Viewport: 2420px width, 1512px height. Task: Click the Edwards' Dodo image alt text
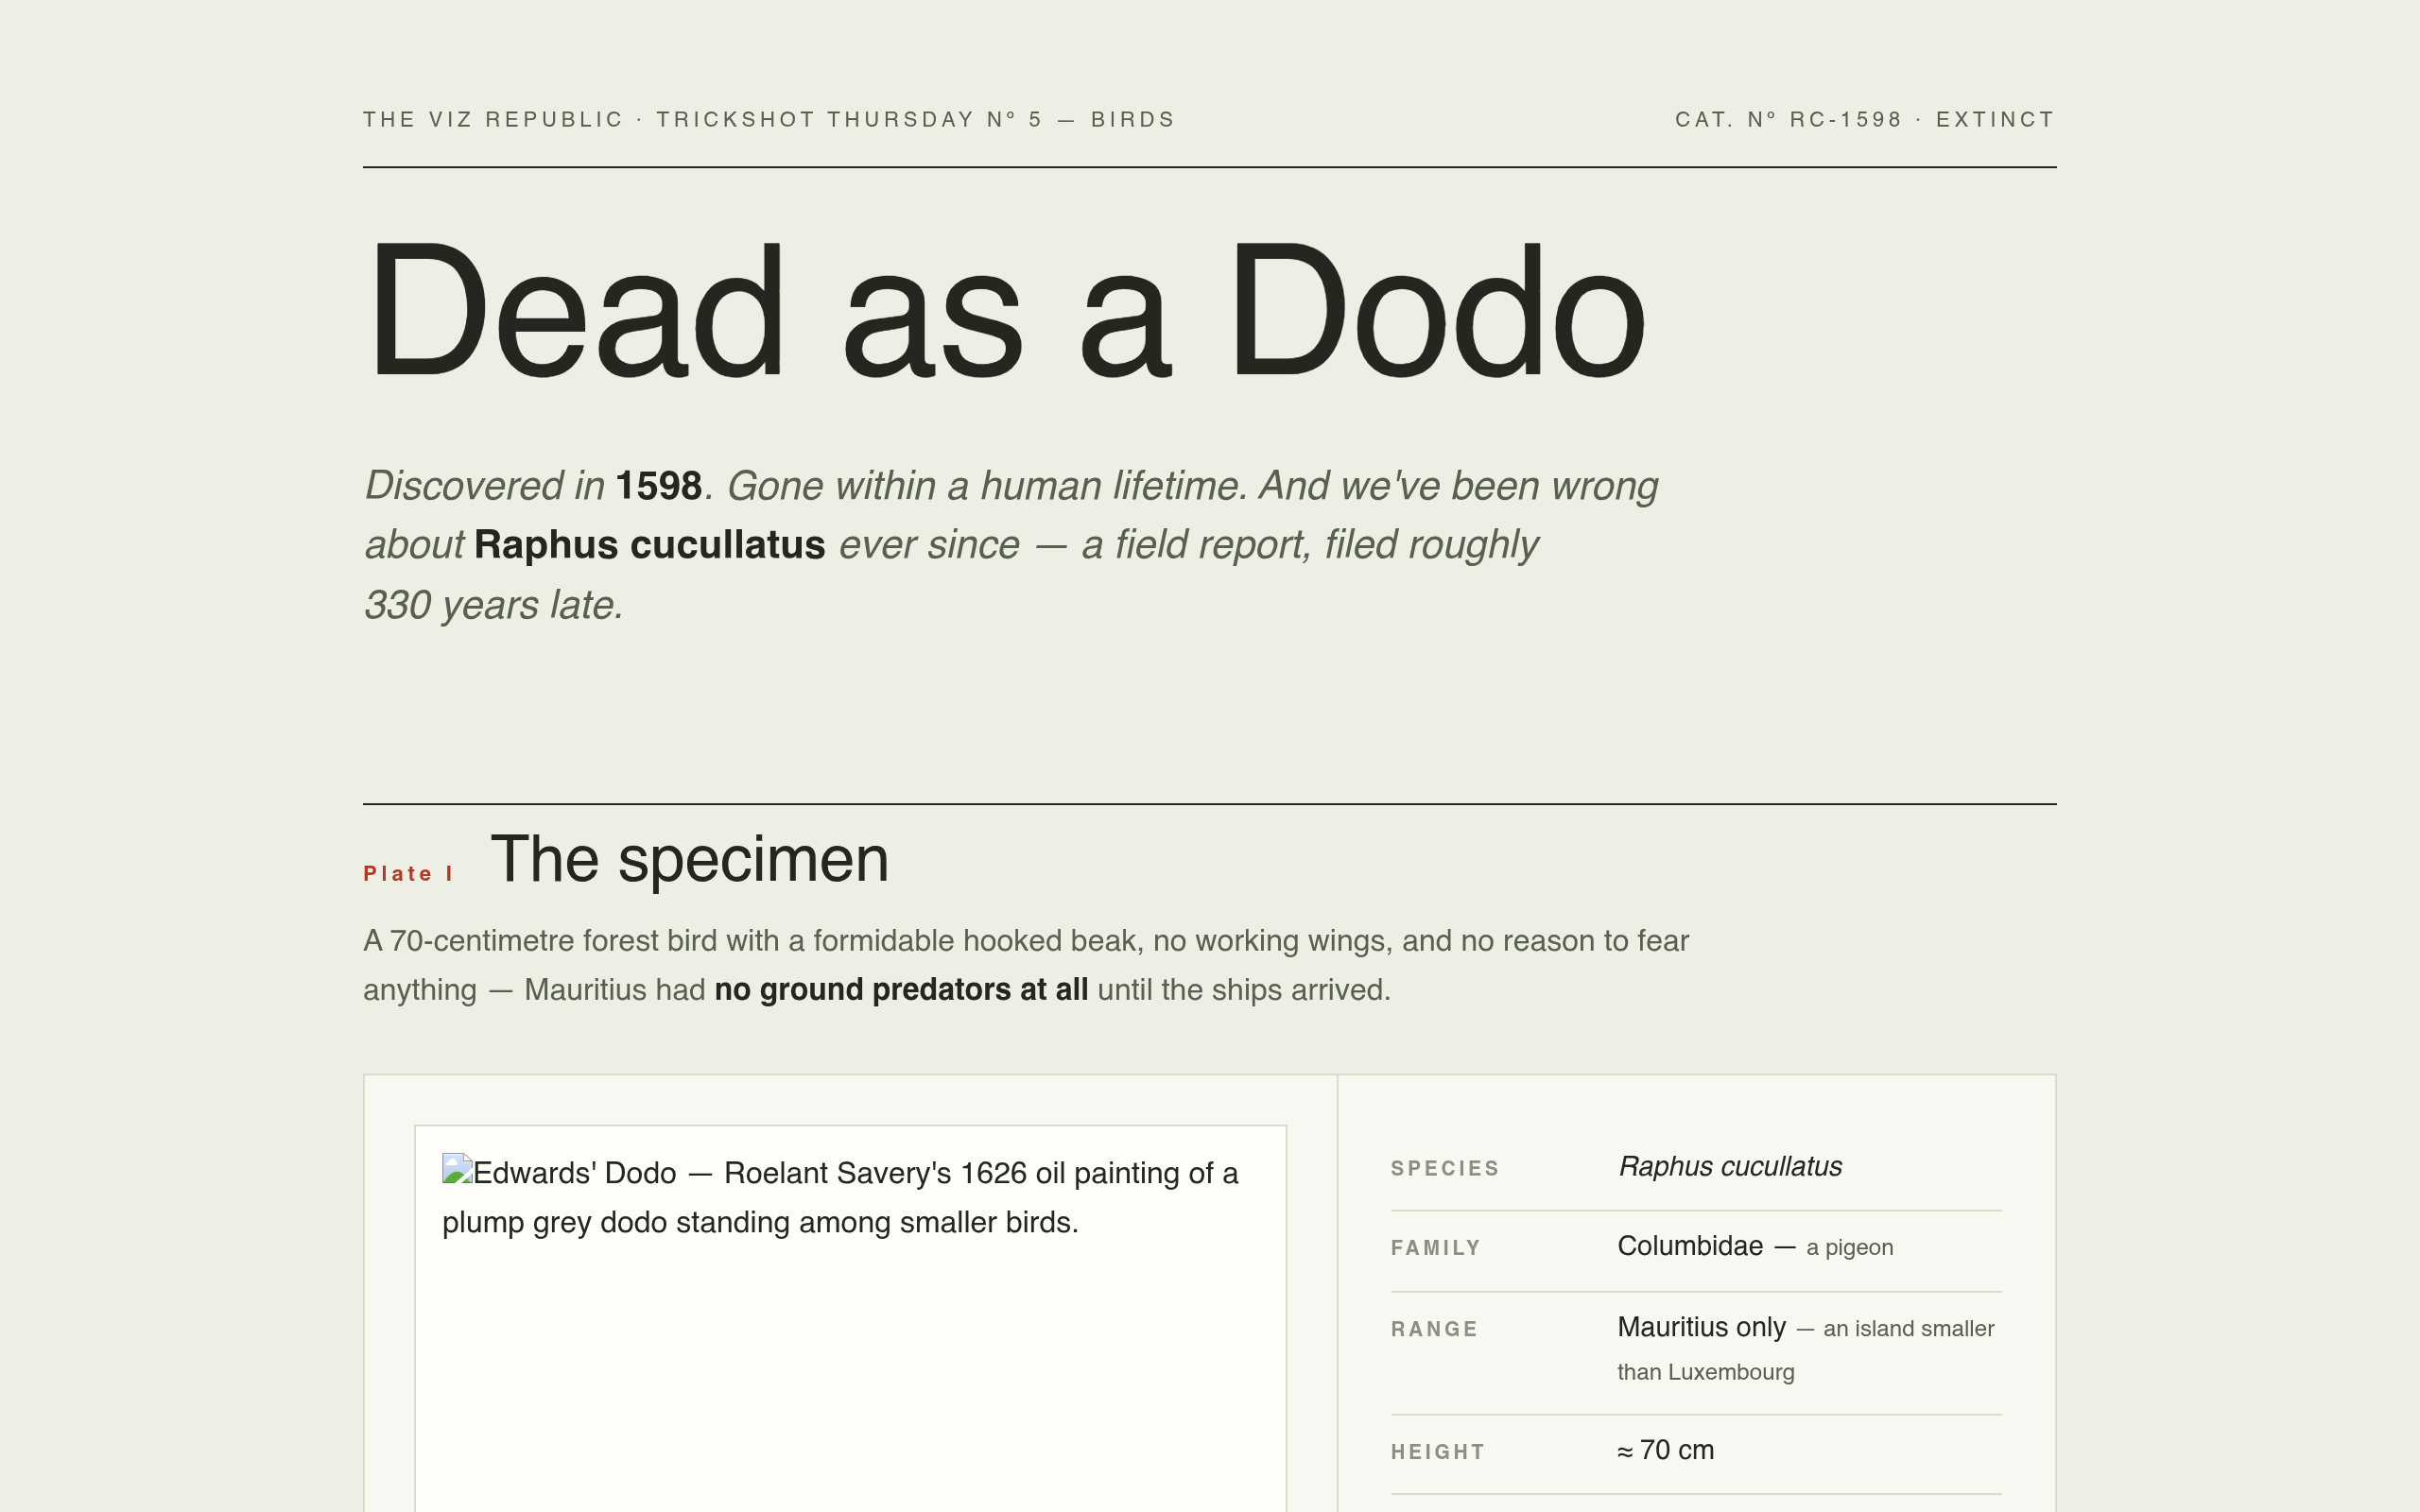[841, 1197]
